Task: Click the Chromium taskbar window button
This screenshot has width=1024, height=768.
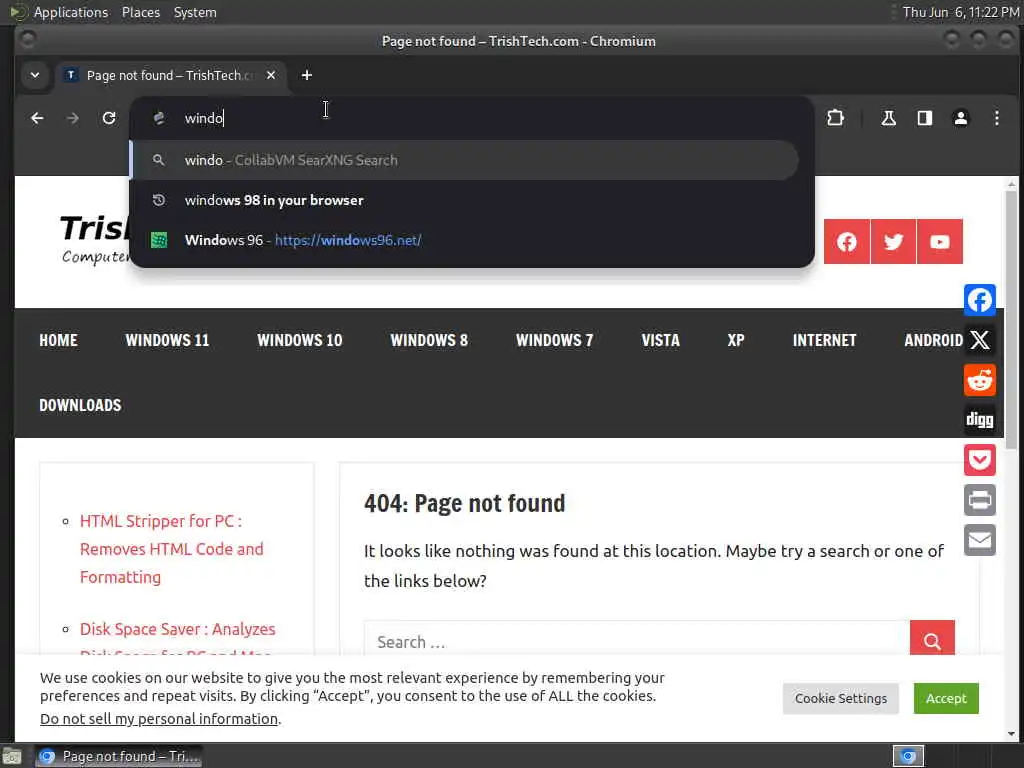Action: coord(118,756)
